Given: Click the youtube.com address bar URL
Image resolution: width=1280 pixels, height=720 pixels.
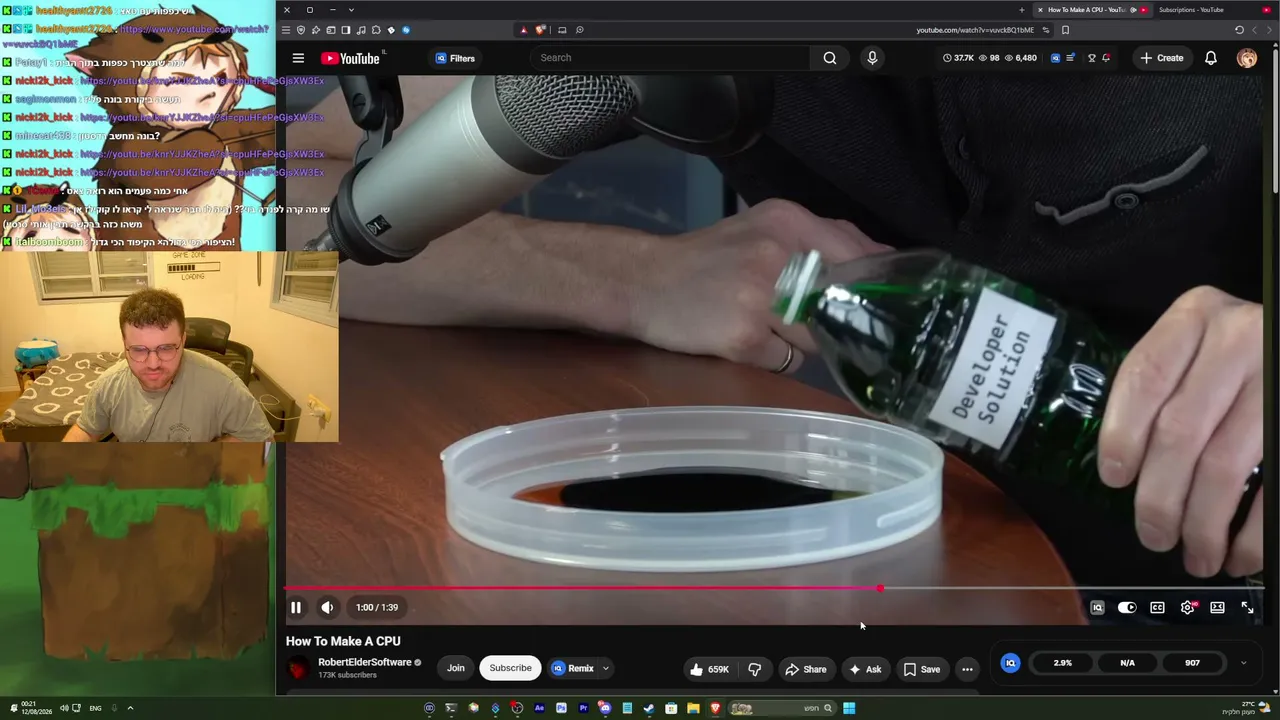Looking at the screenshot, I should point(975,30).
